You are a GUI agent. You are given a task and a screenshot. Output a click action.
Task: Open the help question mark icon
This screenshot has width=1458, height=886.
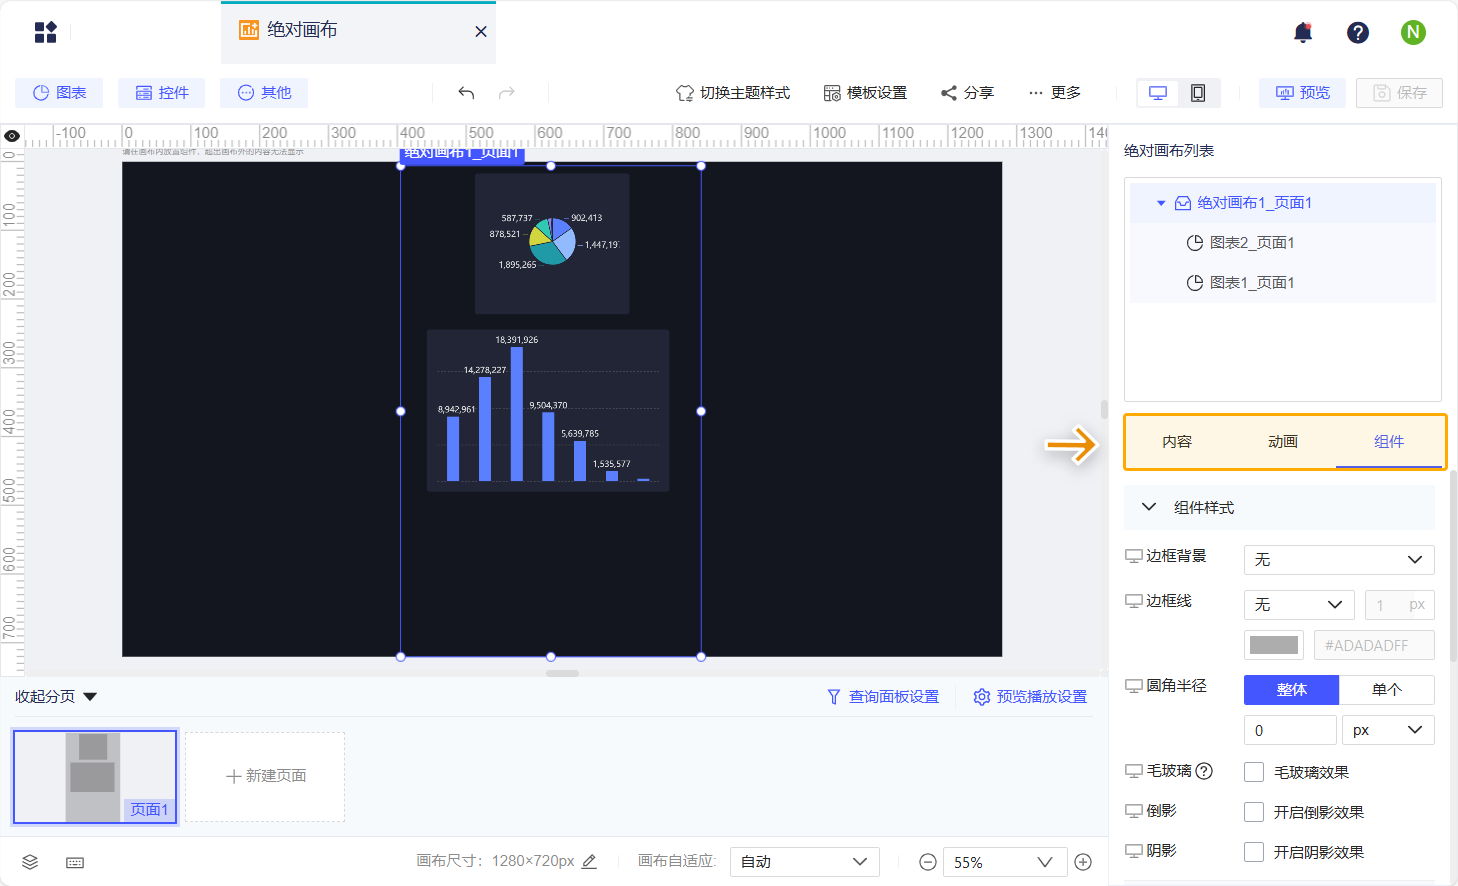[x=1357, y=32]
